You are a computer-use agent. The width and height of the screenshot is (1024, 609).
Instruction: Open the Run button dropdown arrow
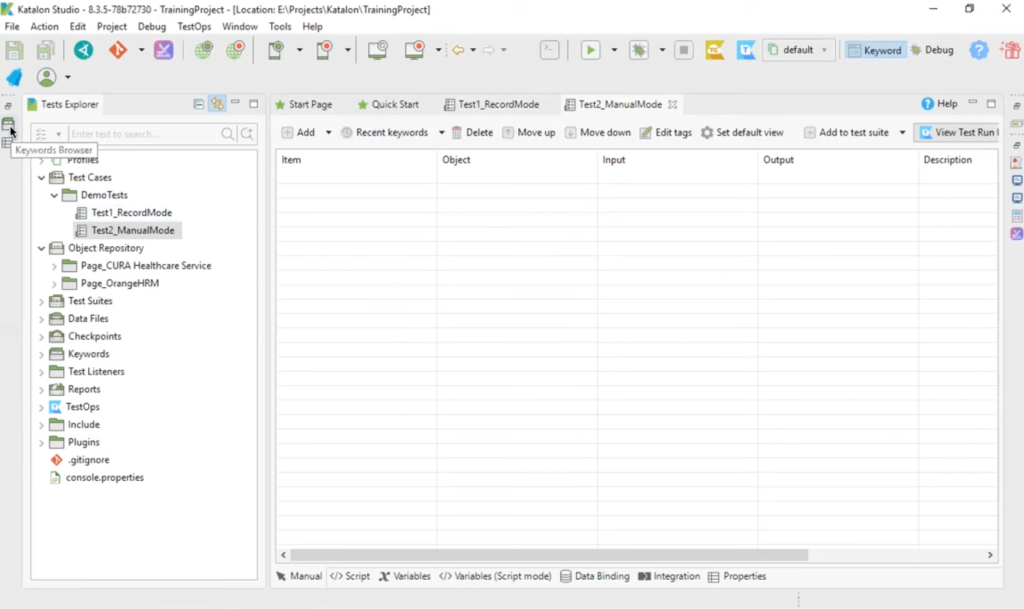click(614, 50)
